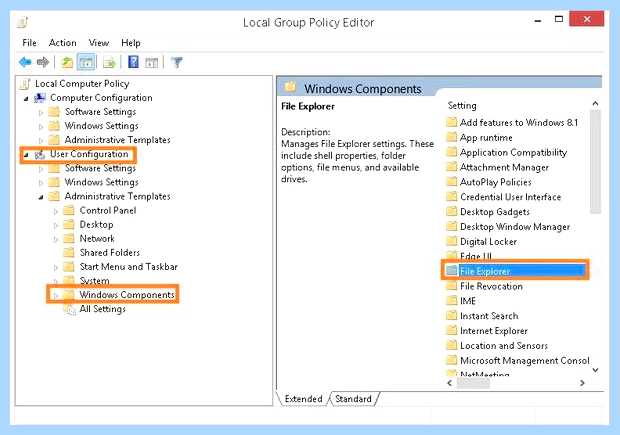Select System in the tree
The width and height of the screenshot is (620, 435).
click(x=94, y=281)
